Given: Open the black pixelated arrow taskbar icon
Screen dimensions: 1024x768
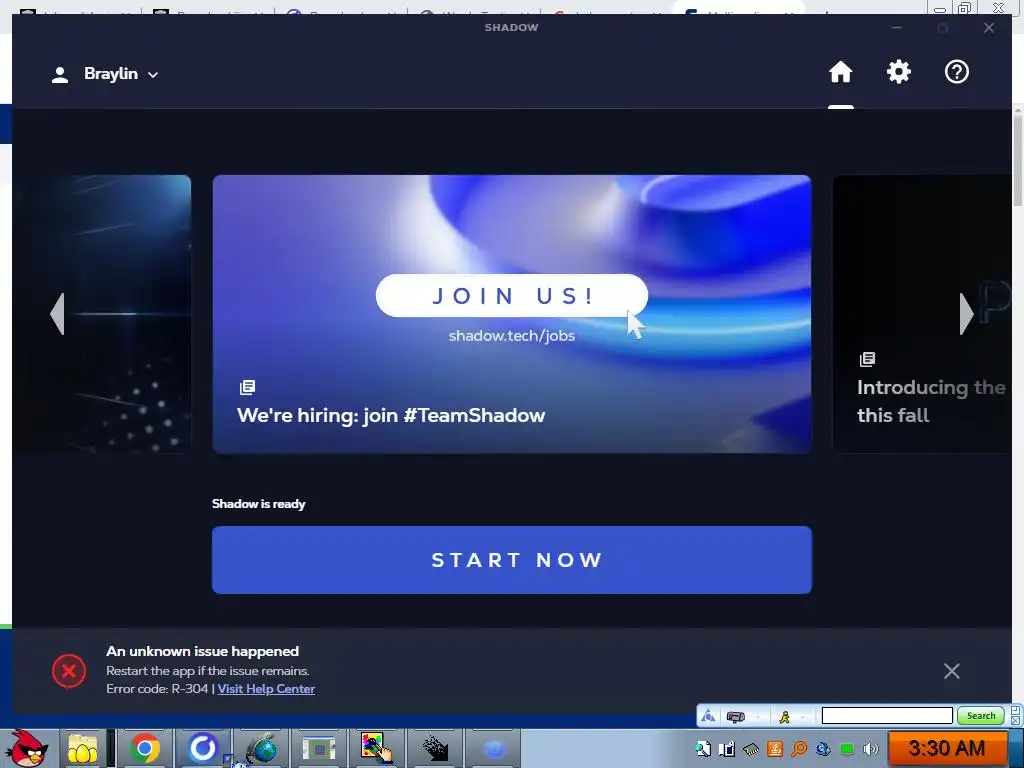Looking at the screenshot, I should click(x=434, y=748).
